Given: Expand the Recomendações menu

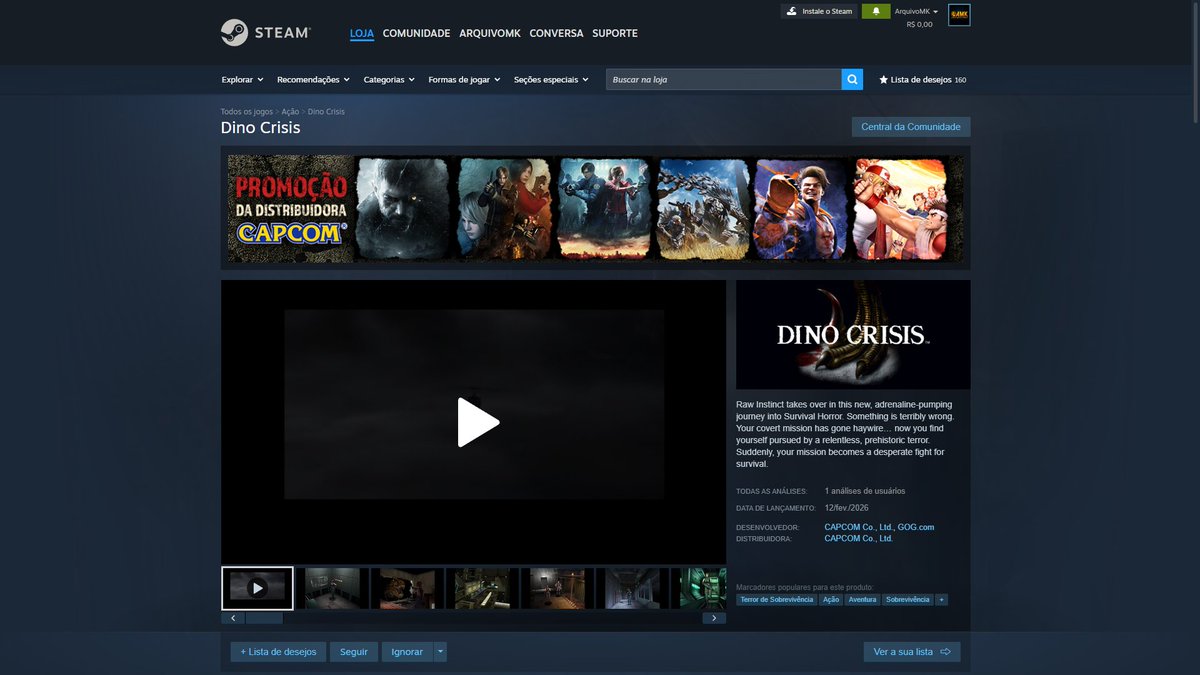Looking at the screenshot, I should click(313, 79).
